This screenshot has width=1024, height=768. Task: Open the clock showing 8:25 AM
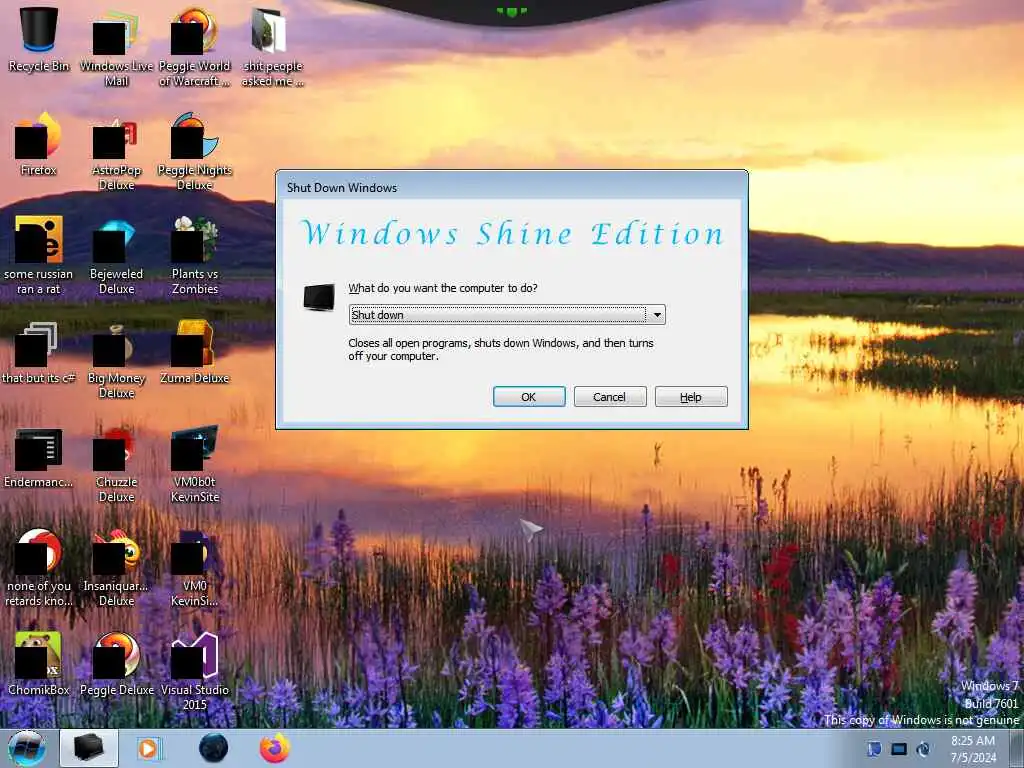tap(973, 749)
